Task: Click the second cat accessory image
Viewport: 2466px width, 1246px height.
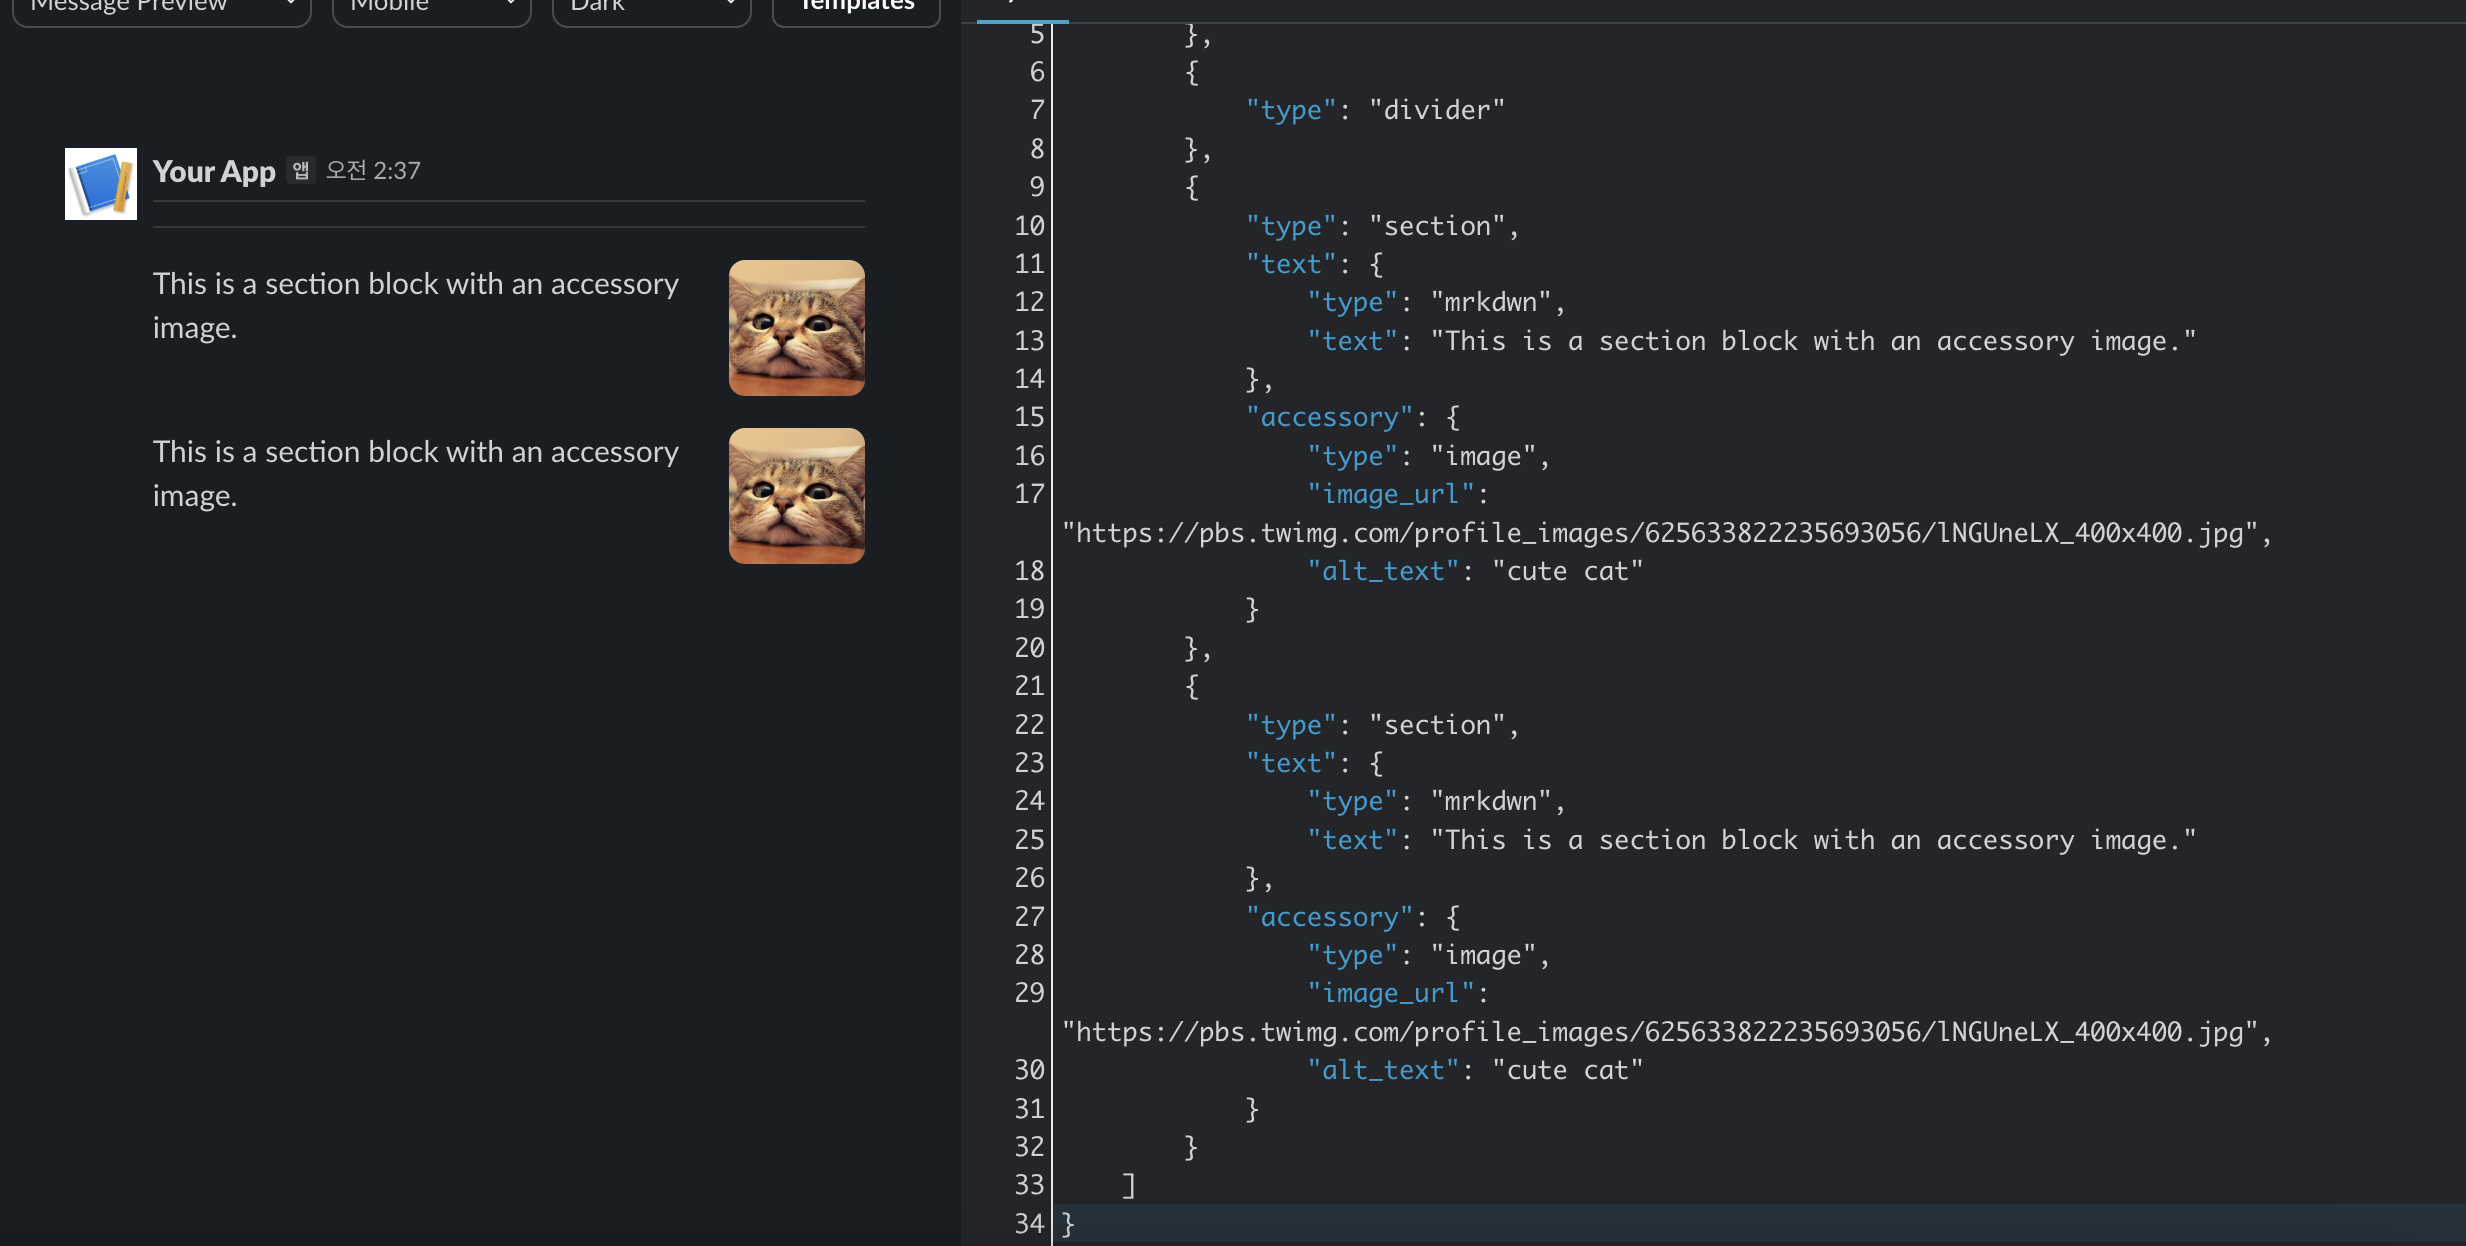Action: pos(796,496)
